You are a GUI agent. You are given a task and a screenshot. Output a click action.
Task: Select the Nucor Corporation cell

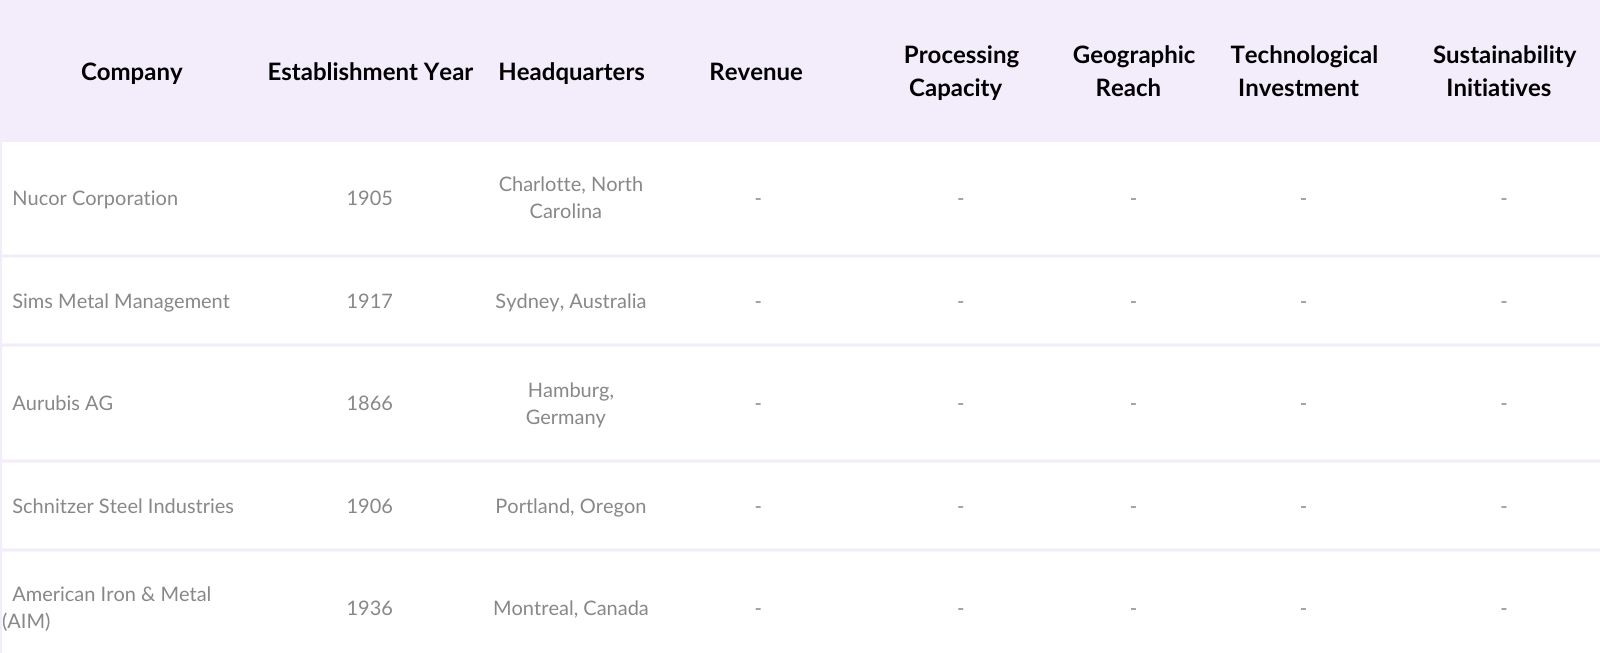(95, 198)
